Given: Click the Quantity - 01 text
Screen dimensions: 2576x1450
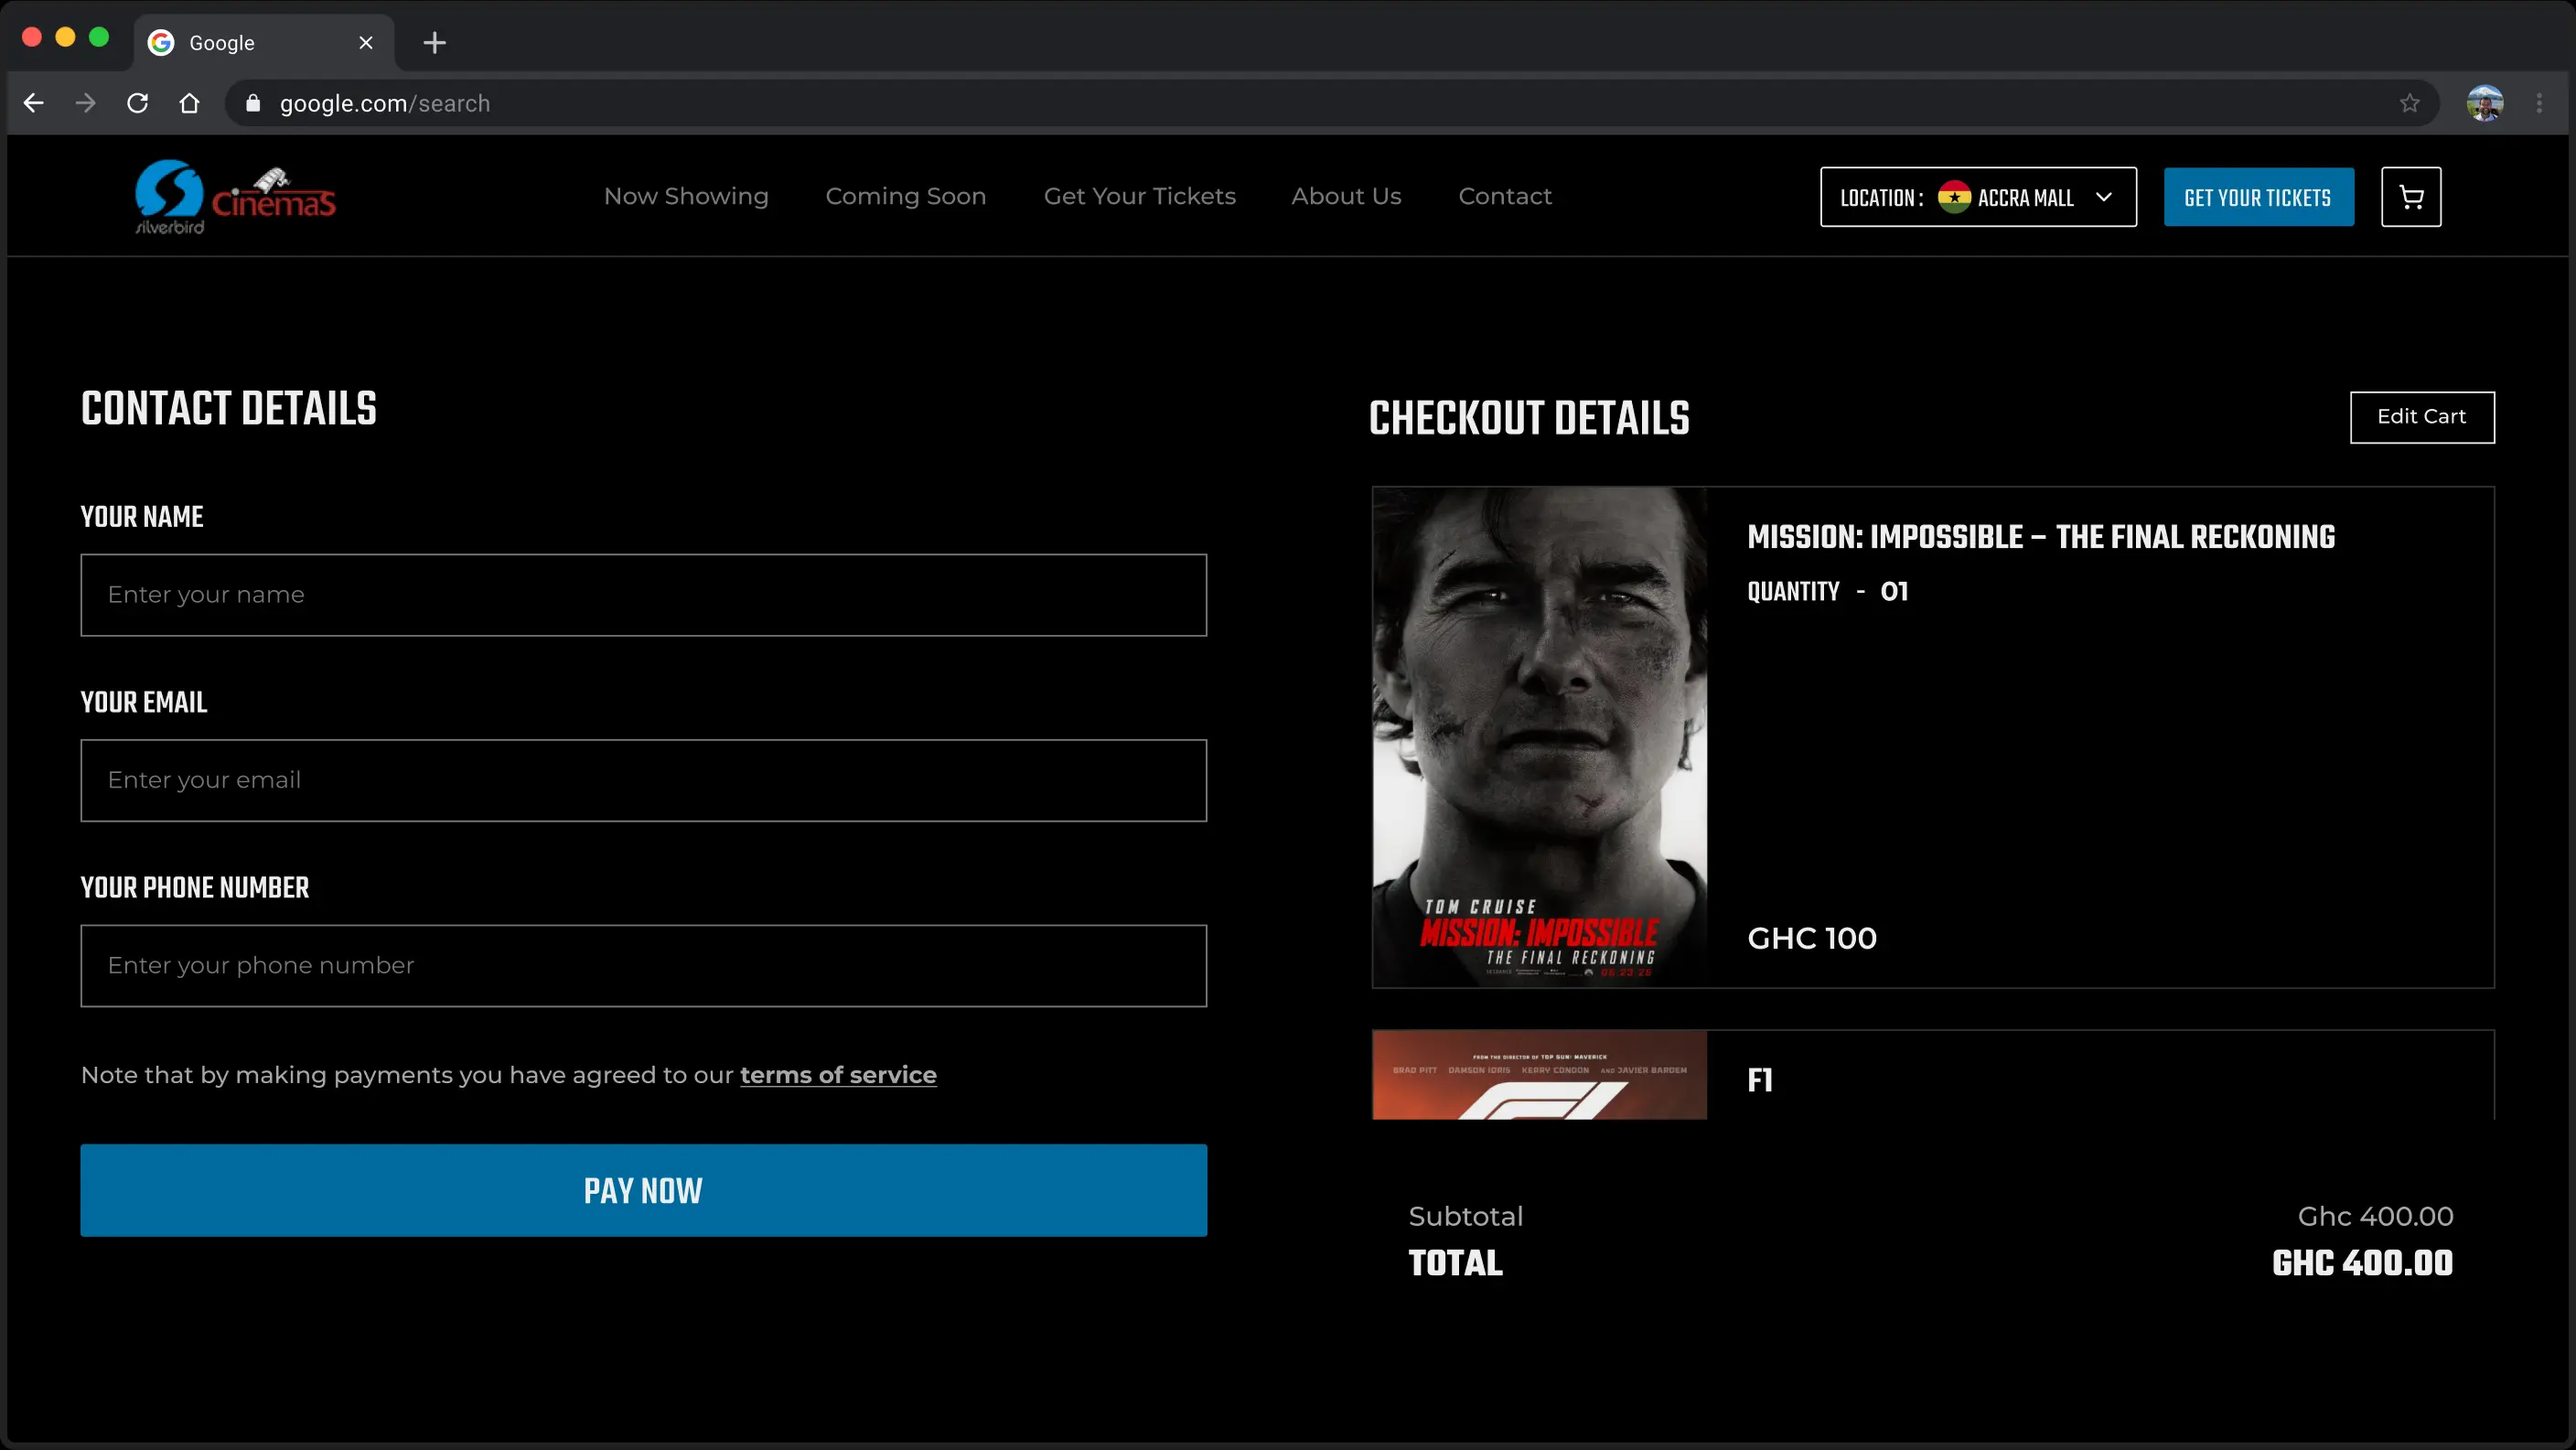Looking at the screenshot, I should pyautogui.click(x=1828, y=592).
